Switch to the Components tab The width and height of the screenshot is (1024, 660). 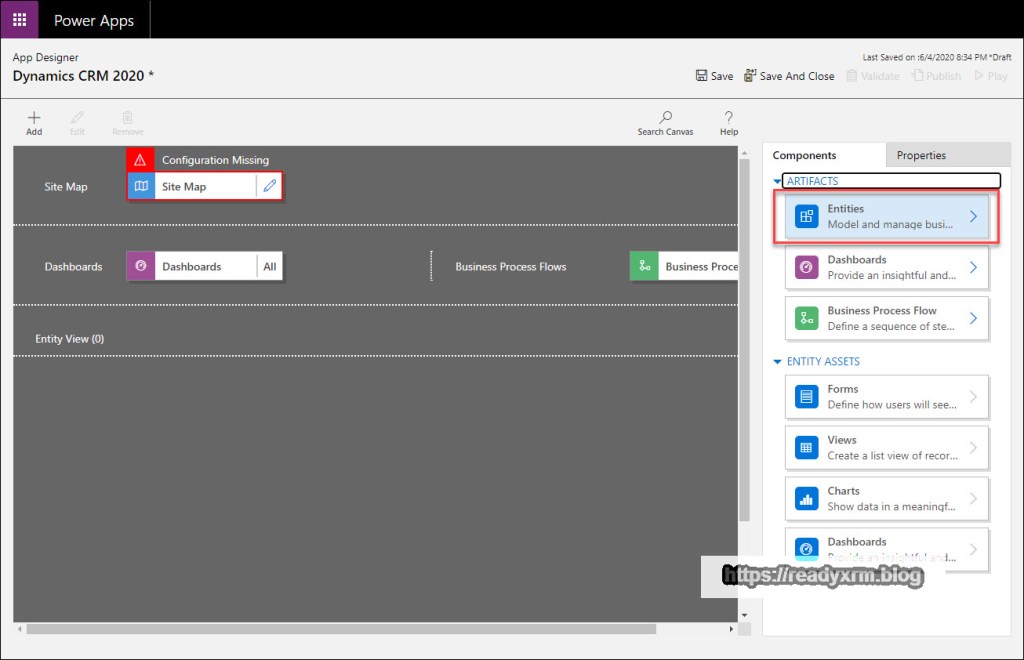pyautogui.click(x=804, y=156)
